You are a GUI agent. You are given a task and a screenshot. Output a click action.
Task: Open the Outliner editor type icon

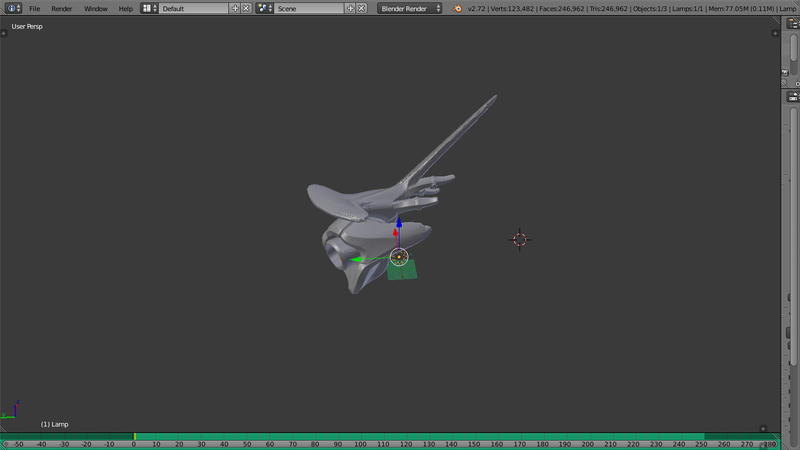(792, 24)
